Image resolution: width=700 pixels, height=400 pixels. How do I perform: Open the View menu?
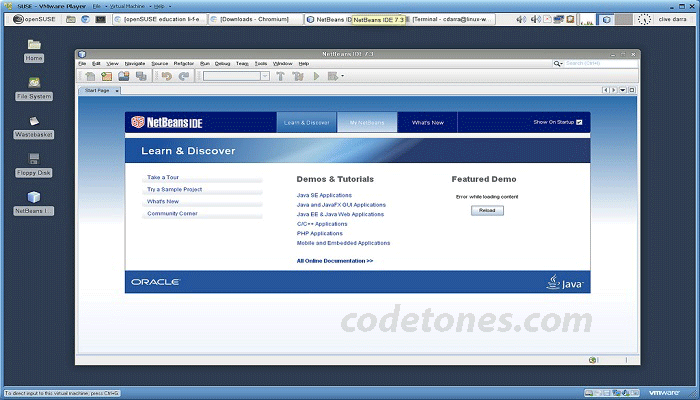112,64
